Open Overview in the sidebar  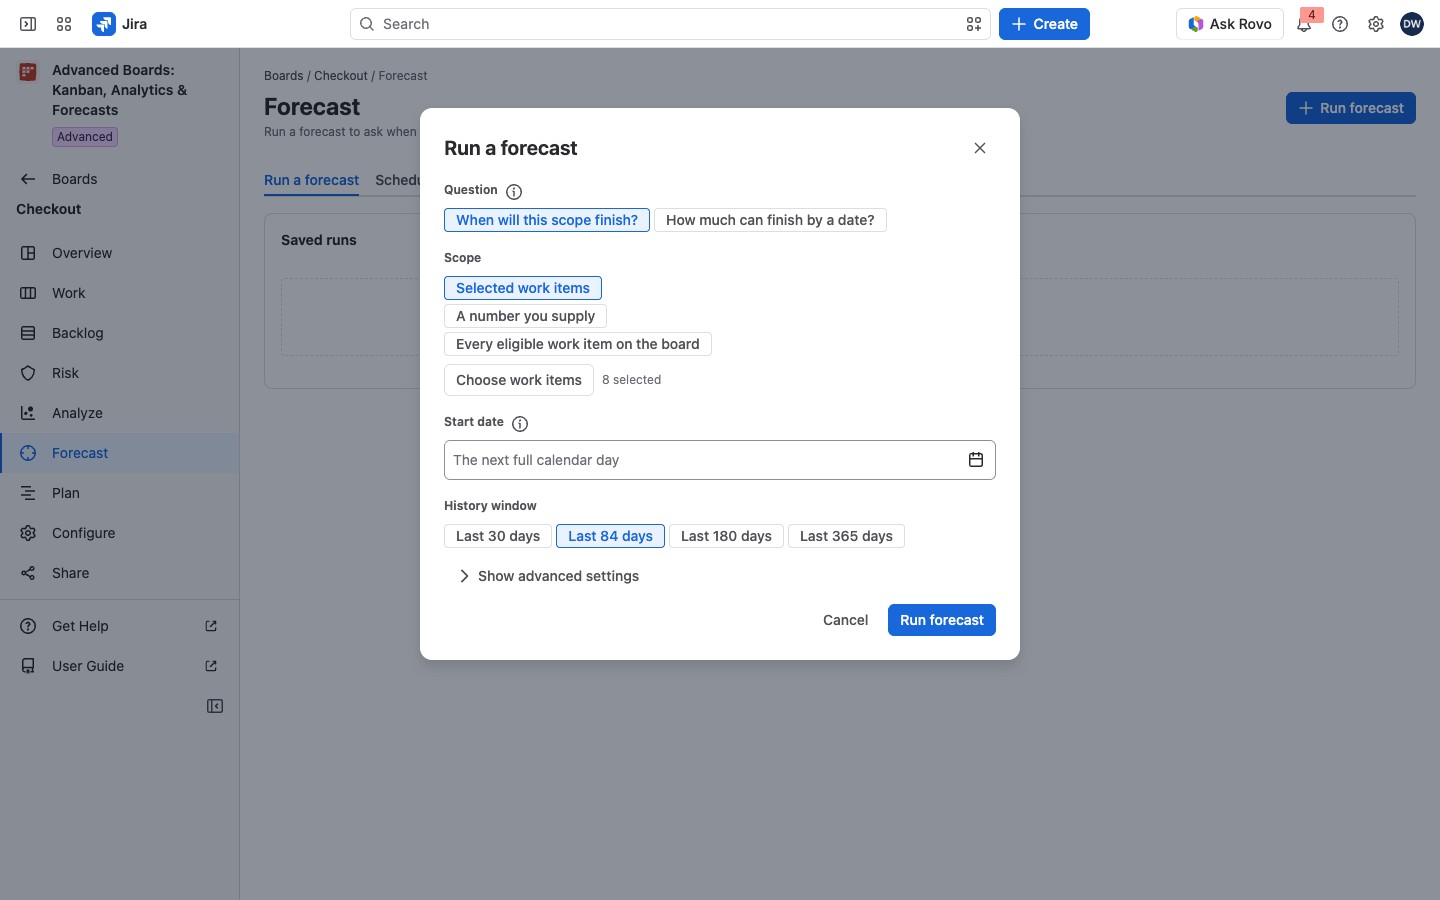(x=120, y=253)
